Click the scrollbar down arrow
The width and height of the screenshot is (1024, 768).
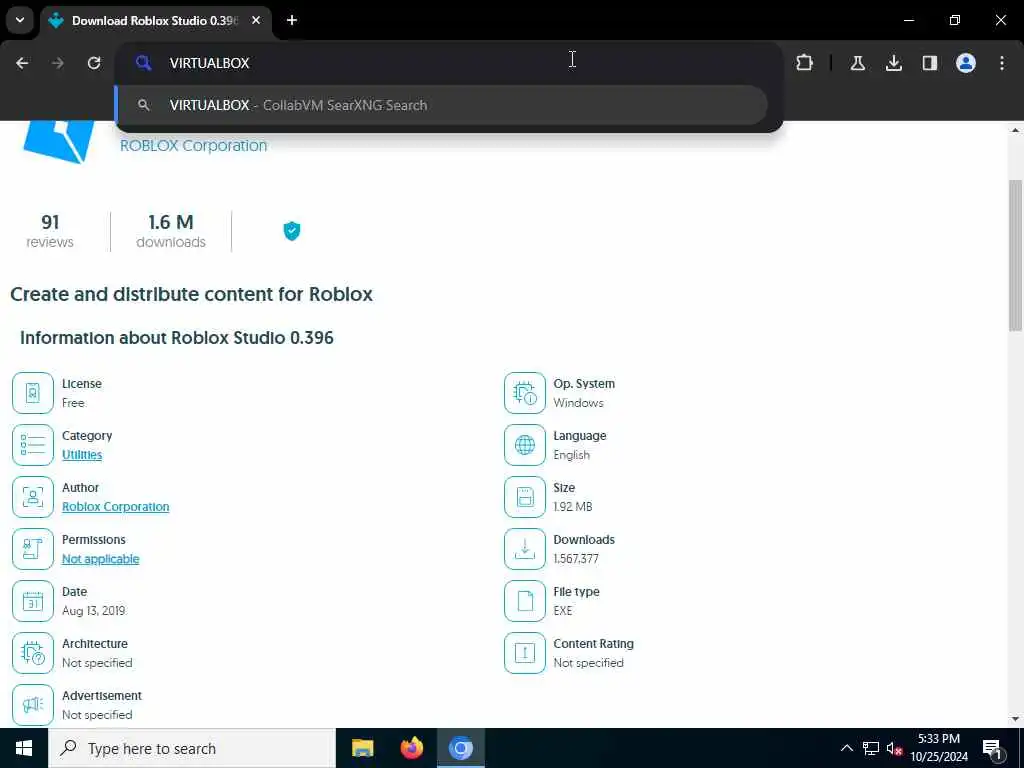pyautogui.click(x=1015, y=719)
